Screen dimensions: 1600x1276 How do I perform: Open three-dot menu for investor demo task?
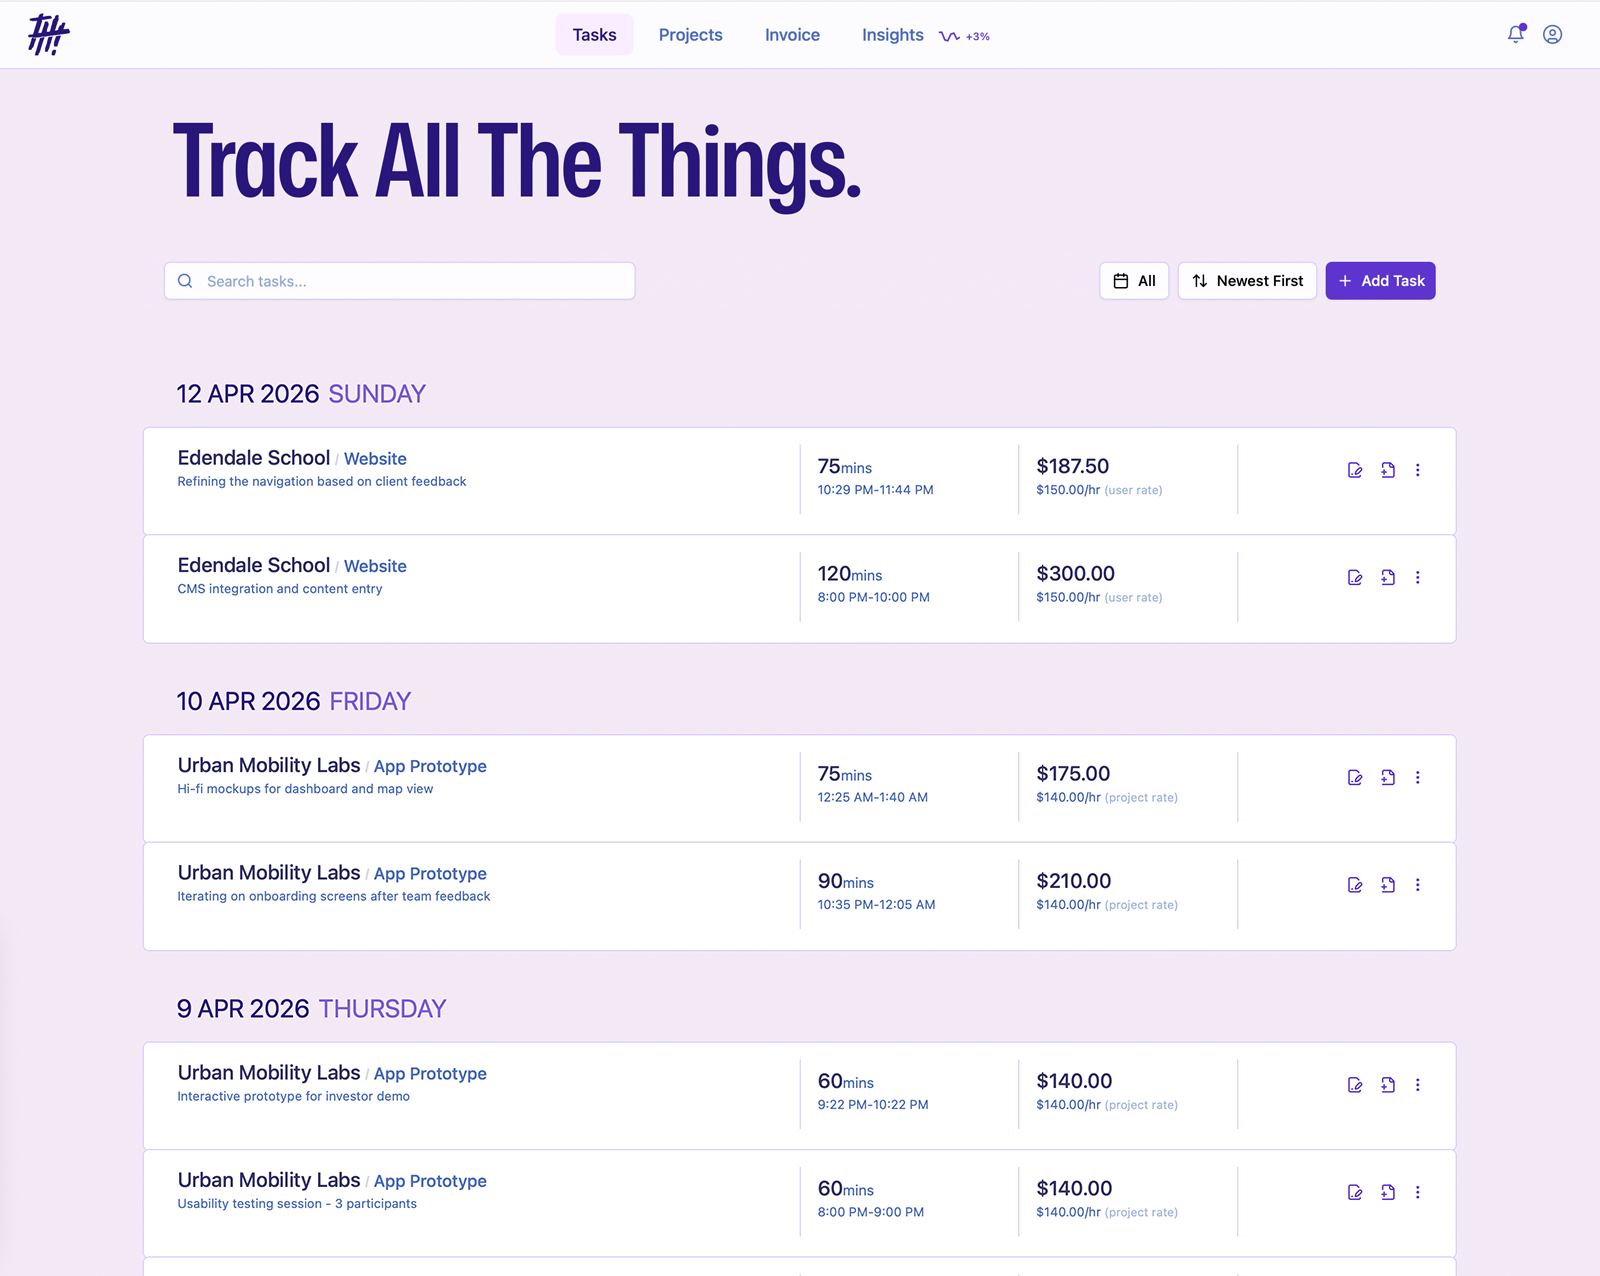1418,1084
